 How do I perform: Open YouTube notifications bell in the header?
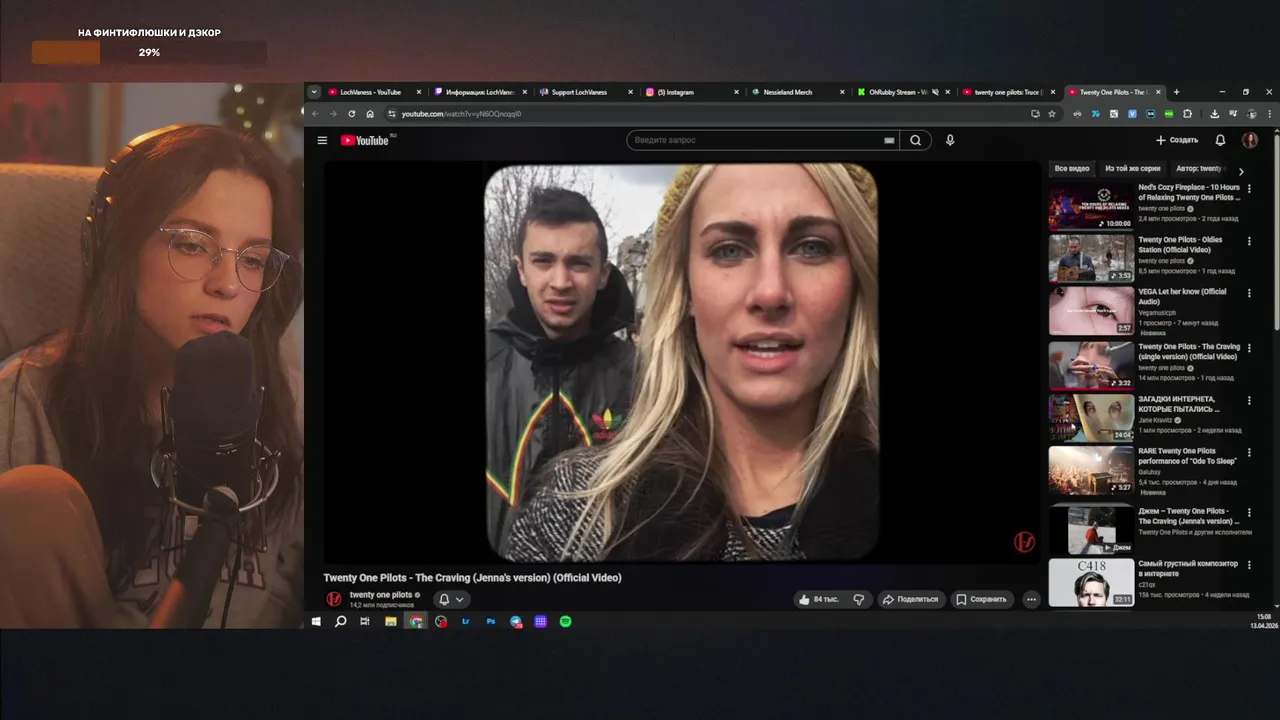[x=1220, y=140]
